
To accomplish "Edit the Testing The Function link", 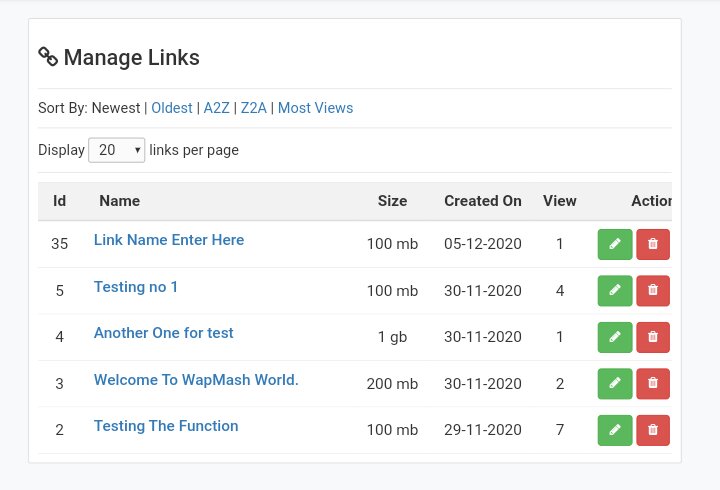I will point(615,430).
